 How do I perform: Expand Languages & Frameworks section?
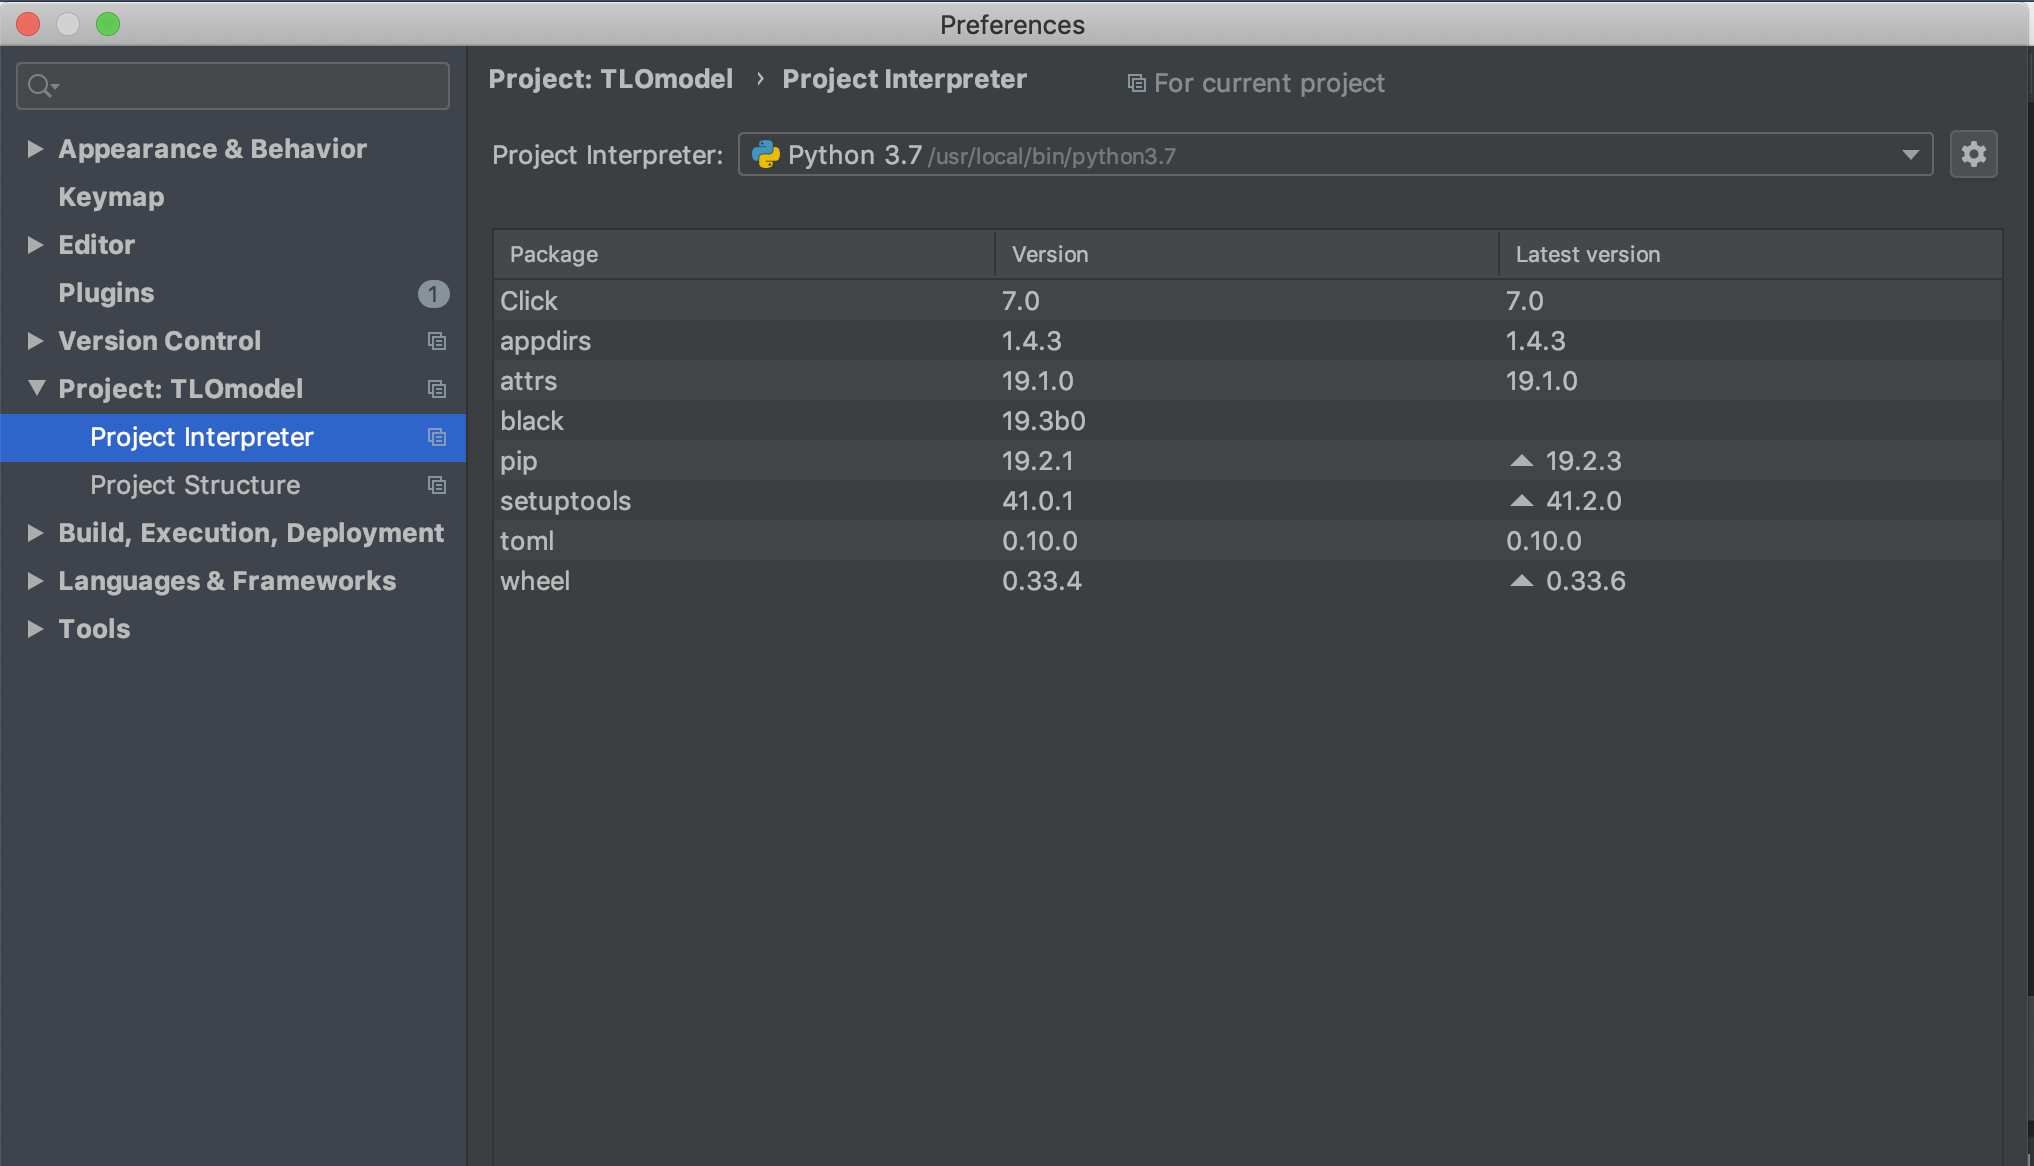point(35,581)
